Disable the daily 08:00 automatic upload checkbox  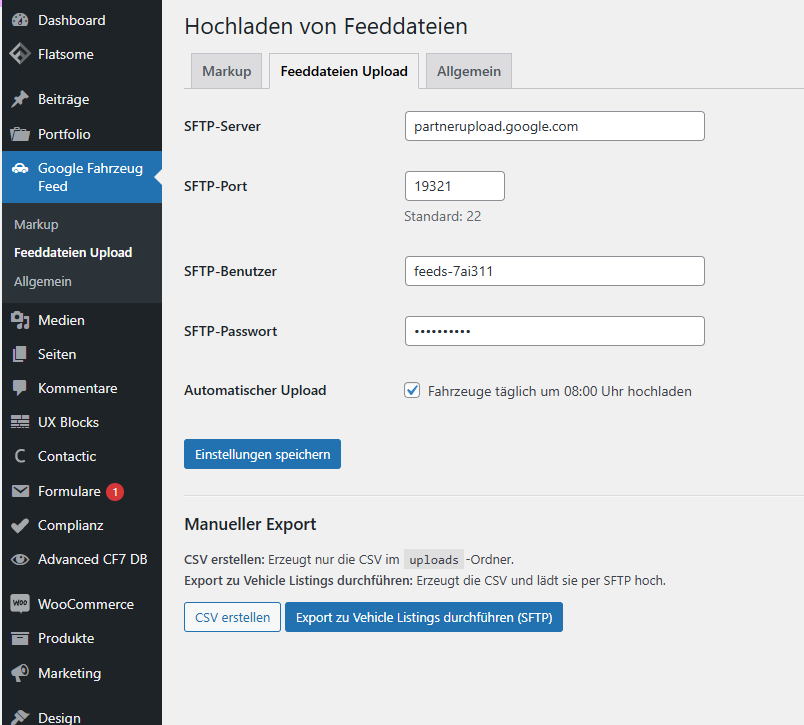click(412, 391)
